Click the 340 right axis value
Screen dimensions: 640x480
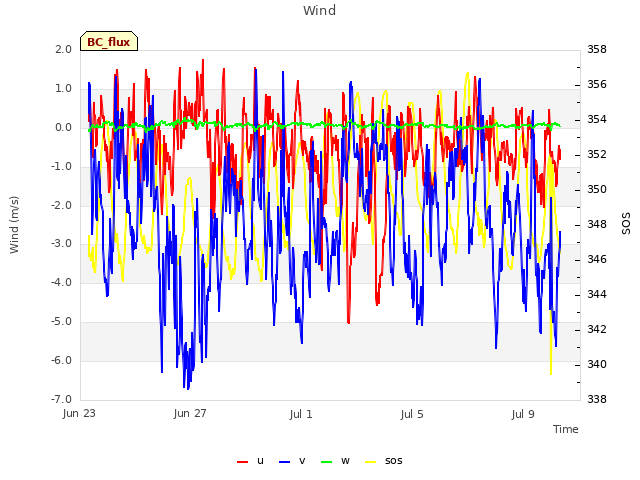point(597,364)
